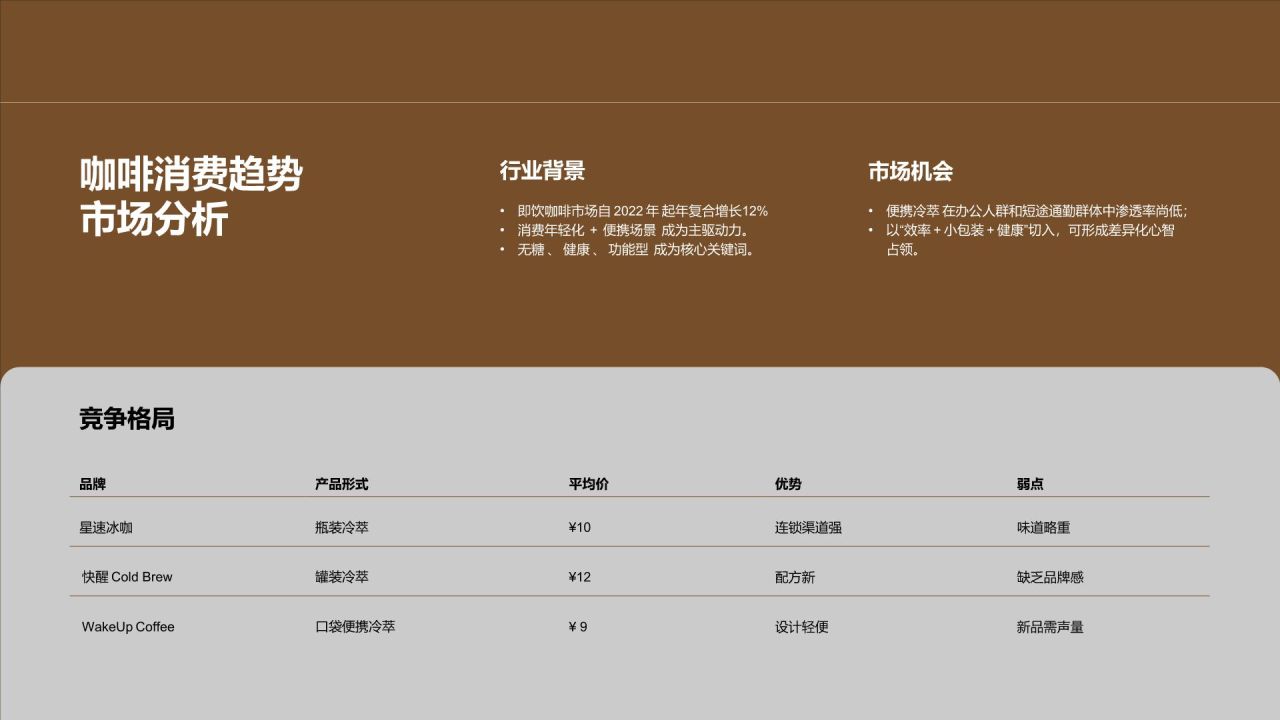Click the 平均价 column header

(x=589, y=484)
